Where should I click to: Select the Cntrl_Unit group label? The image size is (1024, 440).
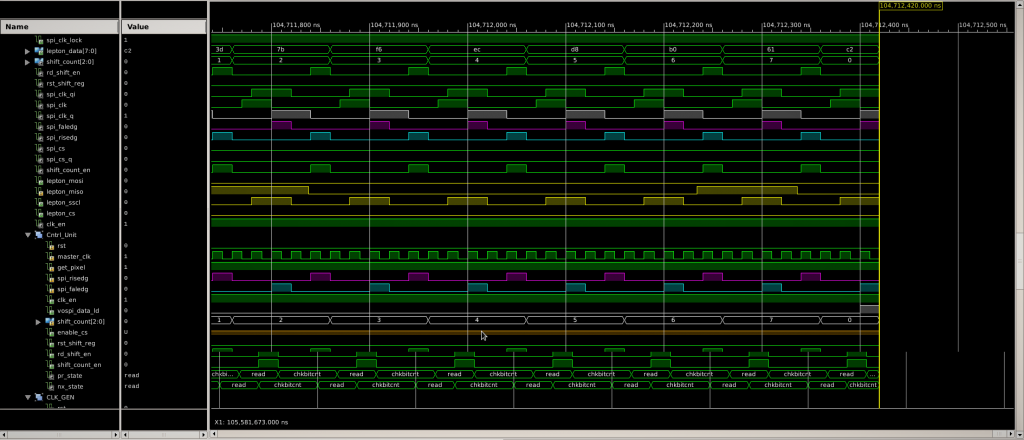60,235
